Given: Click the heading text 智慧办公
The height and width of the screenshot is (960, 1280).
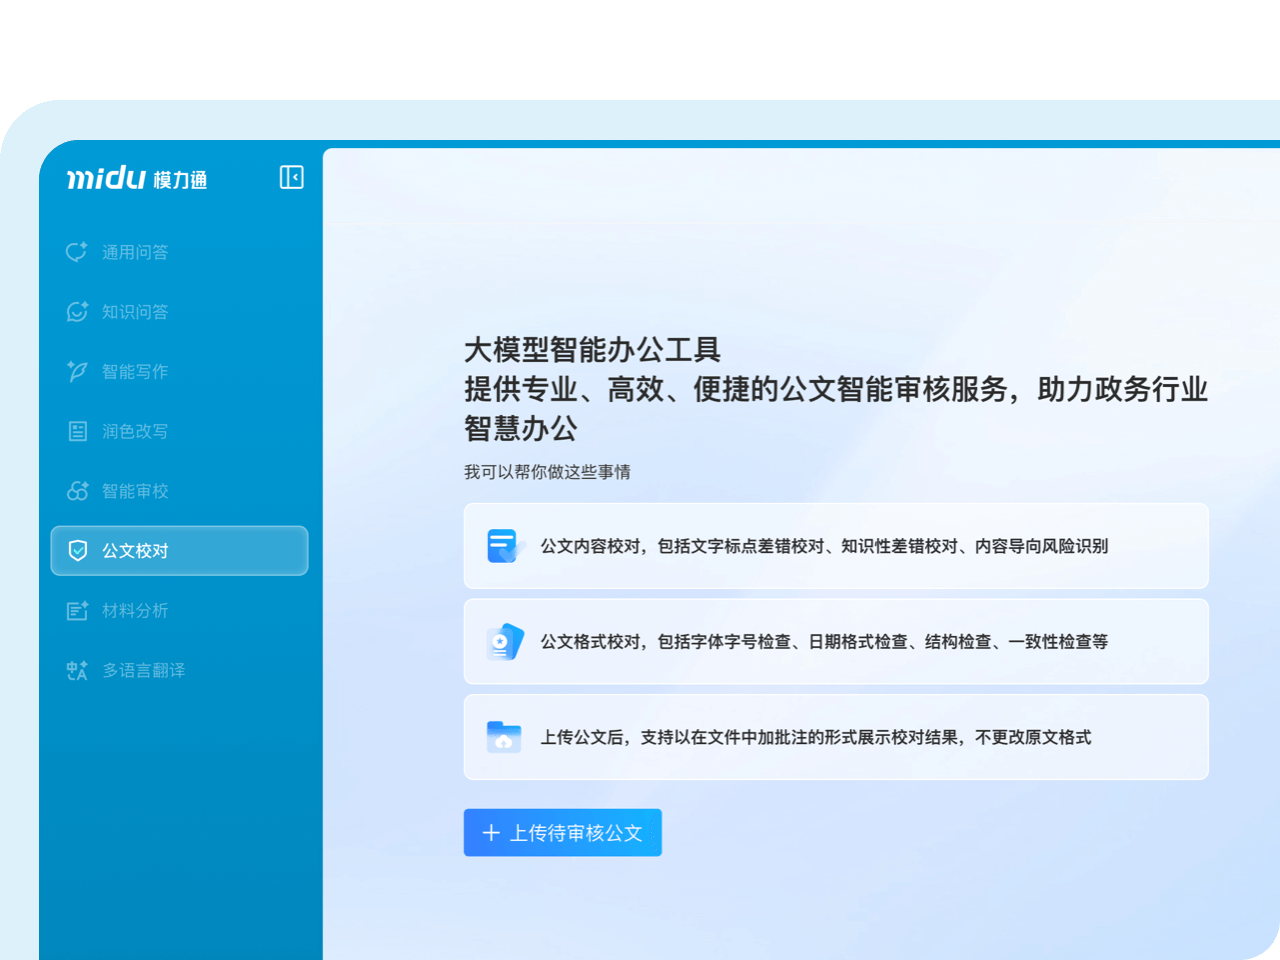Looking at the screenshot, I should click(521, 429).
